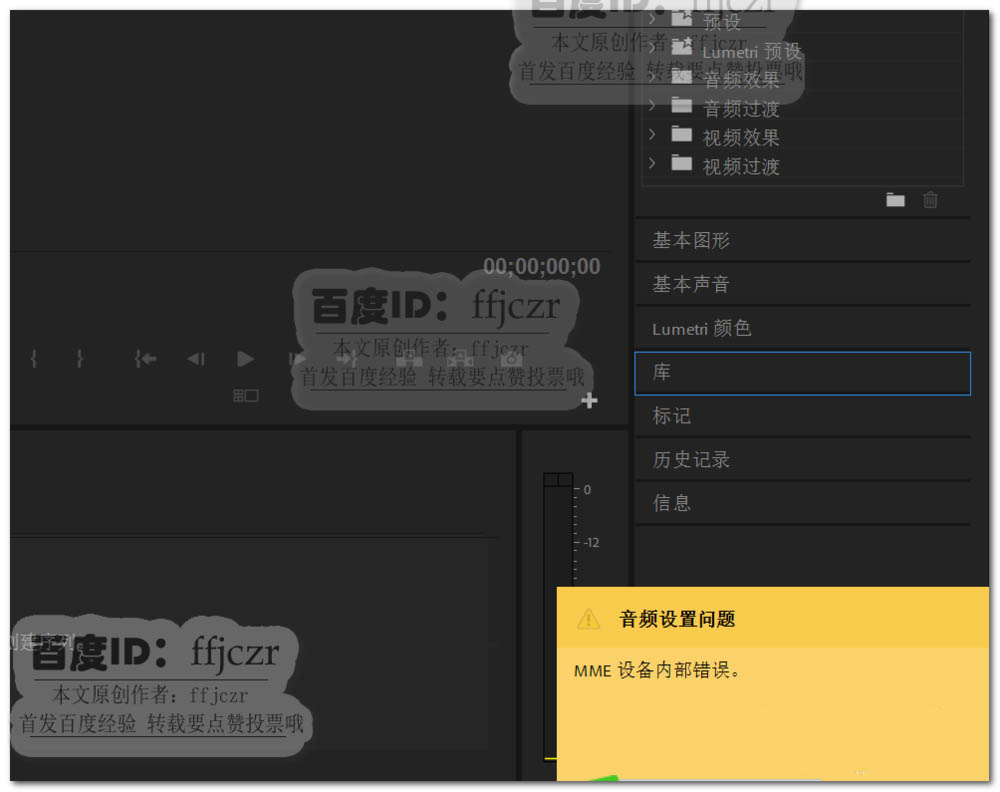Click the 预设 folder icon
The height and width of the screenshot is (792, 1000).
682,18
